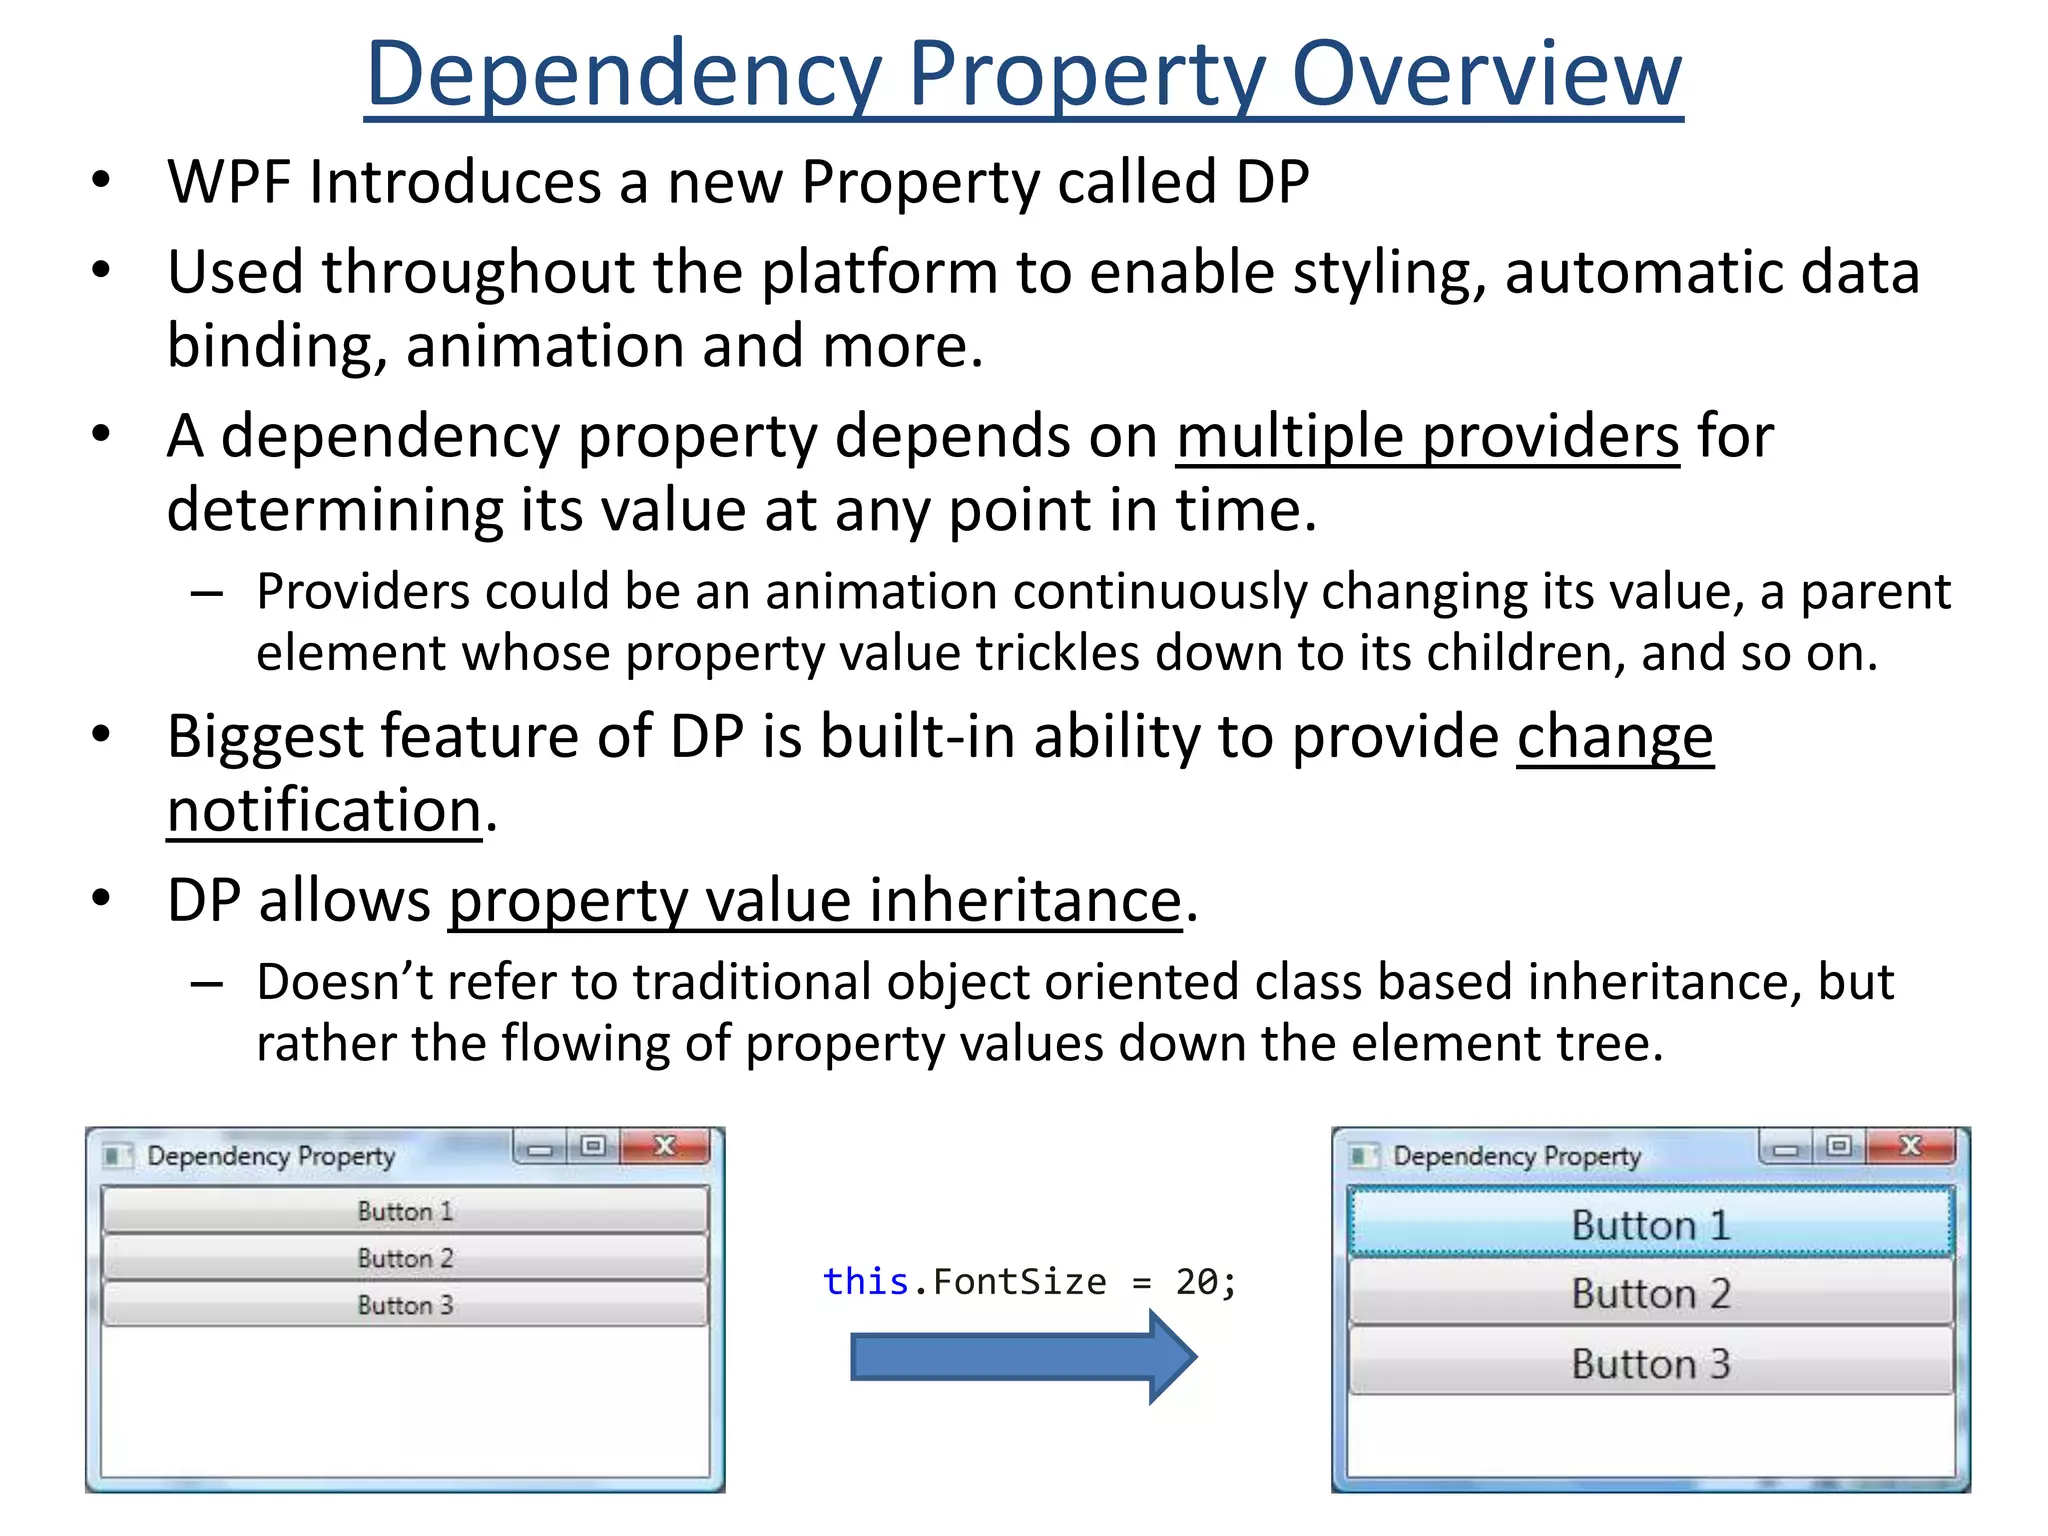
Task: Click Button 2 in the left window
Action: [405, 1258]
